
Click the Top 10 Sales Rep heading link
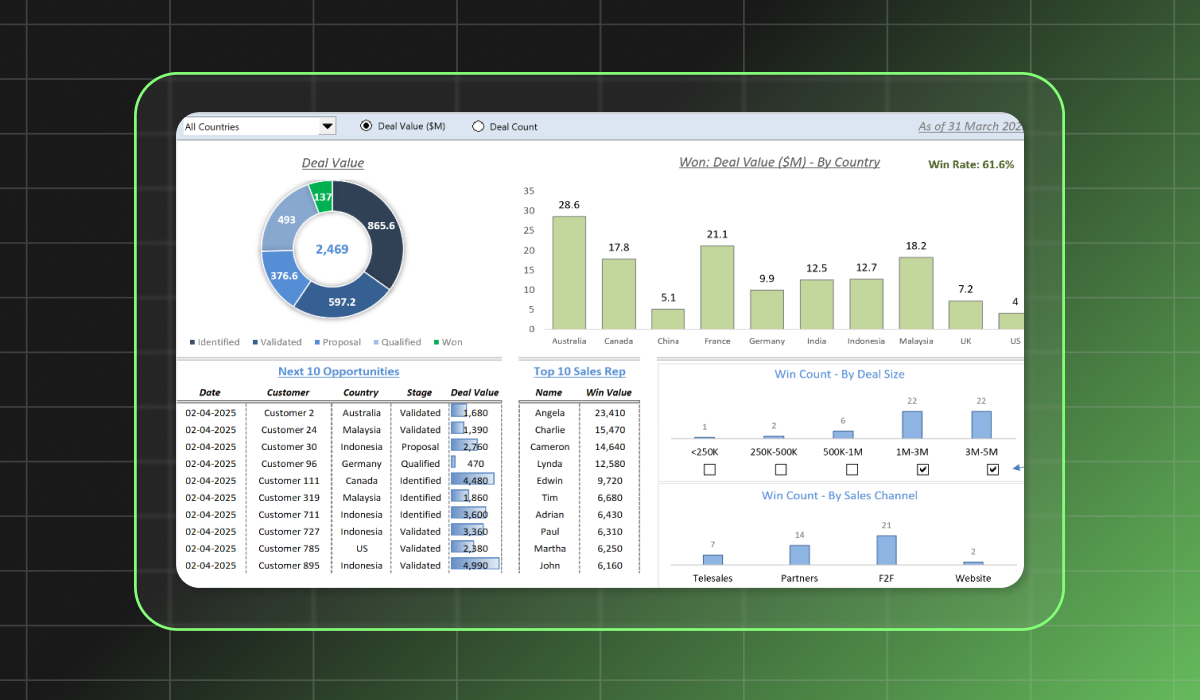579,371
